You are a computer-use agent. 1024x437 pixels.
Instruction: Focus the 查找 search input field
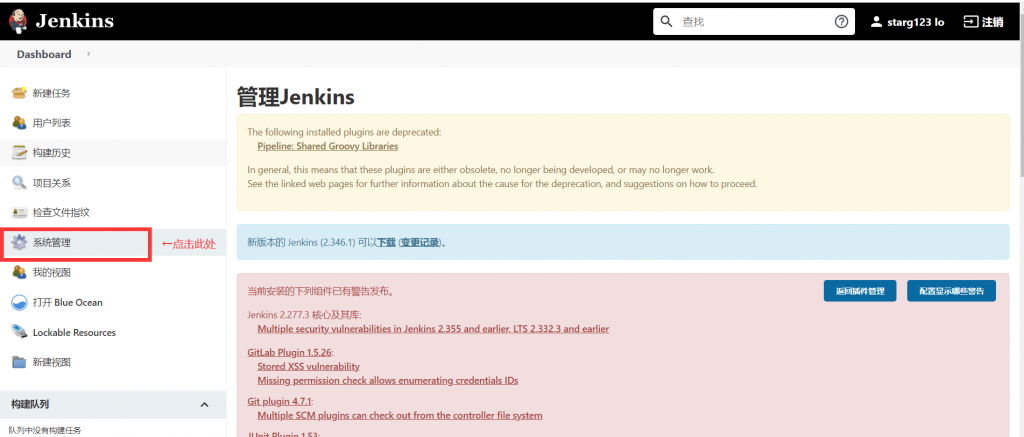tap(754, 22)
